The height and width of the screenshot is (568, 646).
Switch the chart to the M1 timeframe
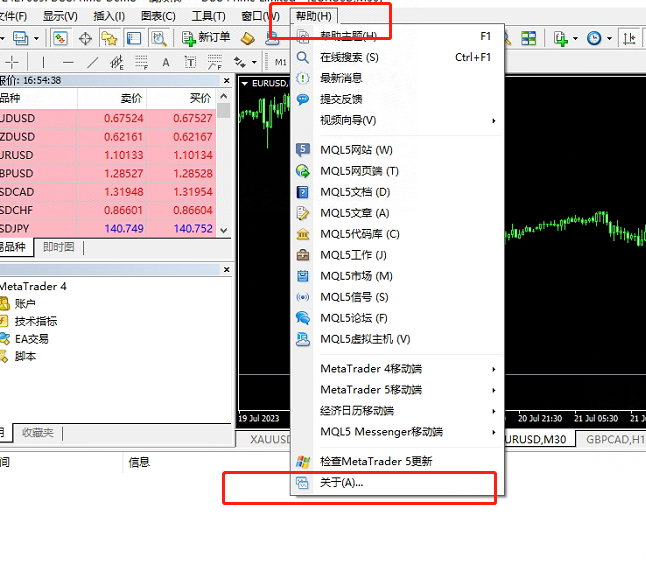281,62
